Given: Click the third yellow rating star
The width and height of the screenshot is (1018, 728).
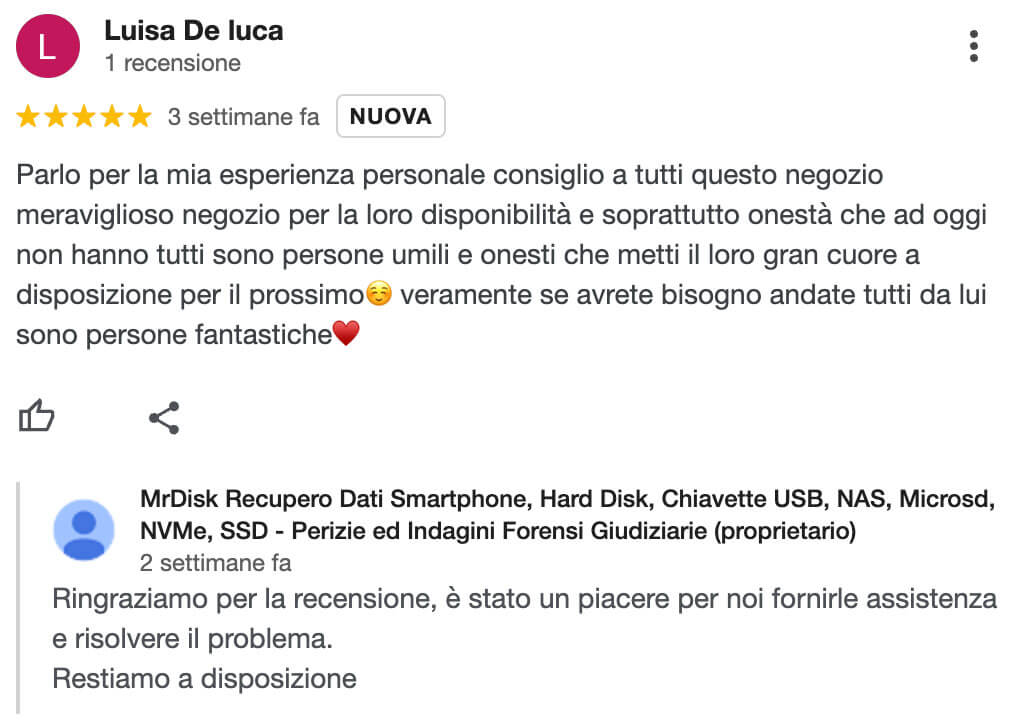Looking at the screenshot, I should [x=84, y=117].
